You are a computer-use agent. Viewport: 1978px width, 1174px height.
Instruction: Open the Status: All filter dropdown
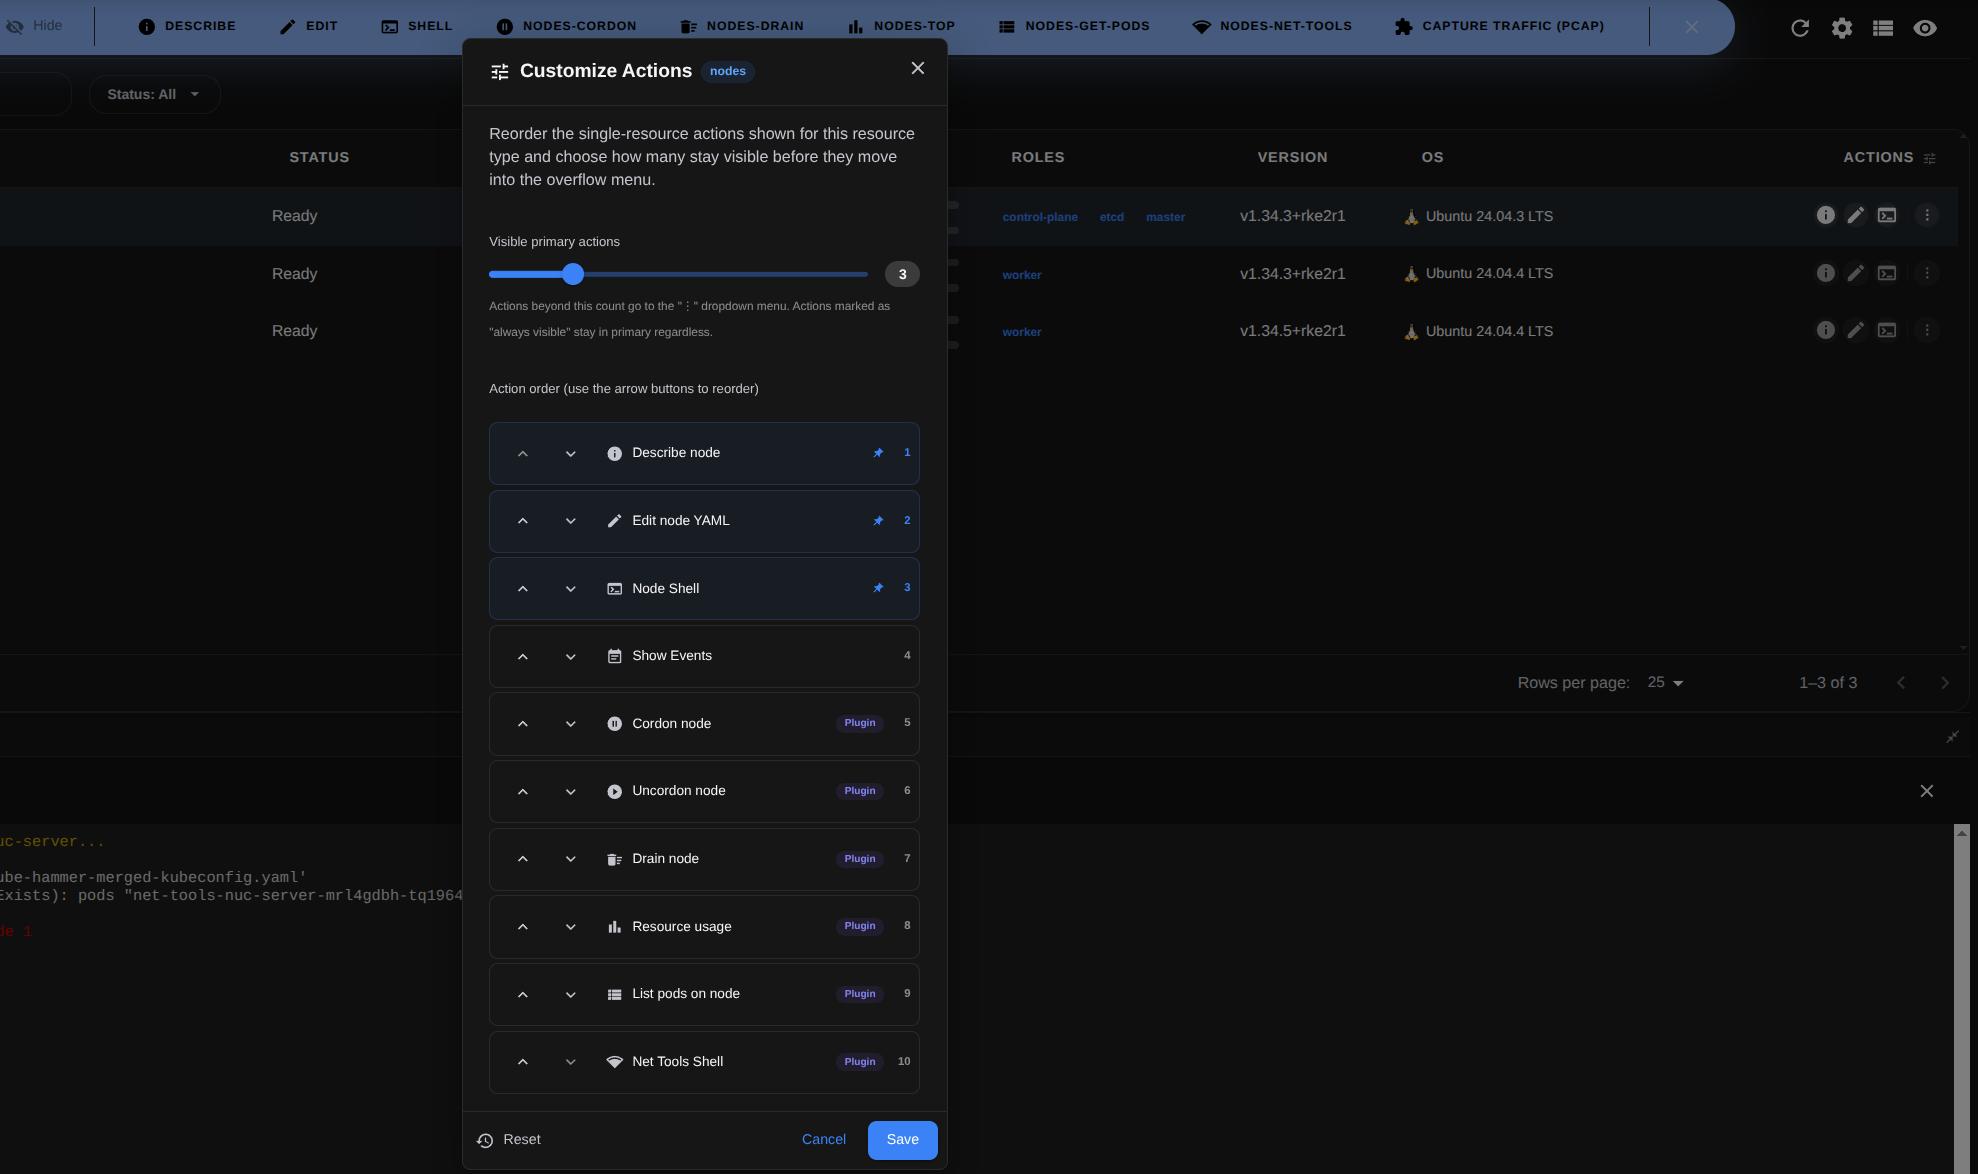point(154,94)
